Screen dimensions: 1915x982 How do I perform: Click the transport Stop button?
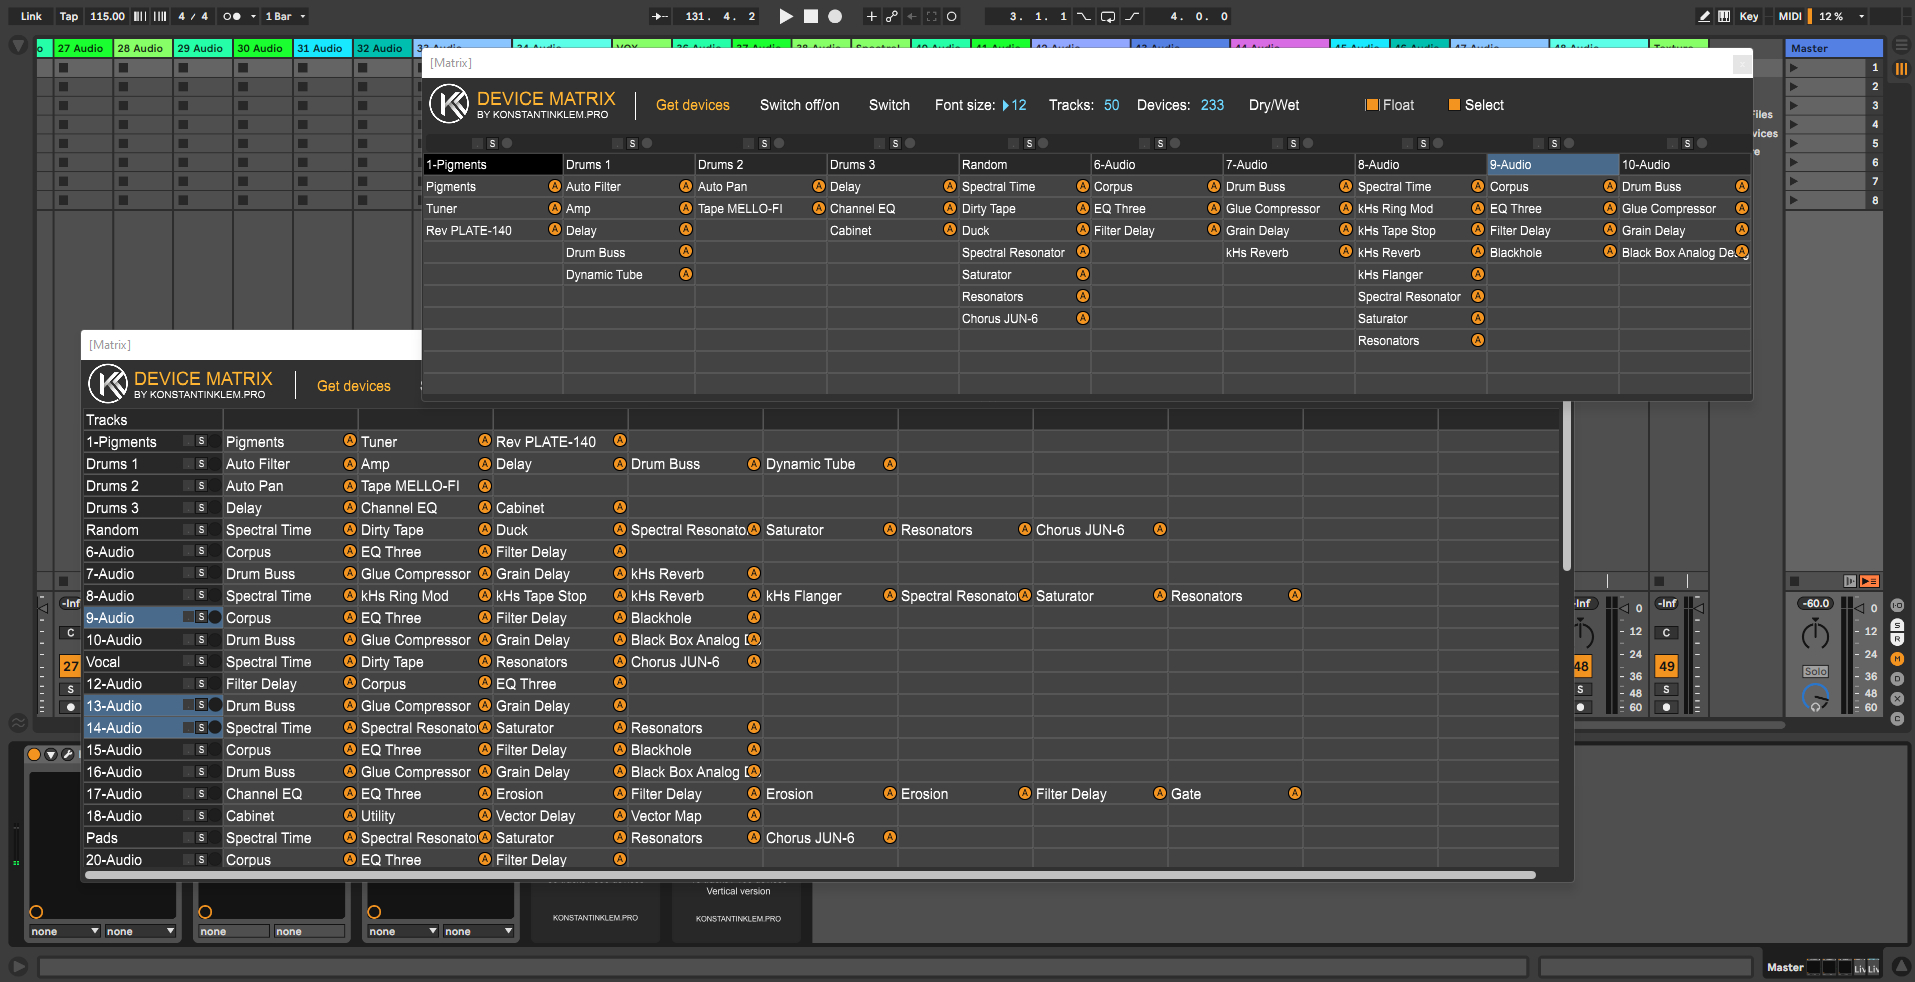coord(810,16)
